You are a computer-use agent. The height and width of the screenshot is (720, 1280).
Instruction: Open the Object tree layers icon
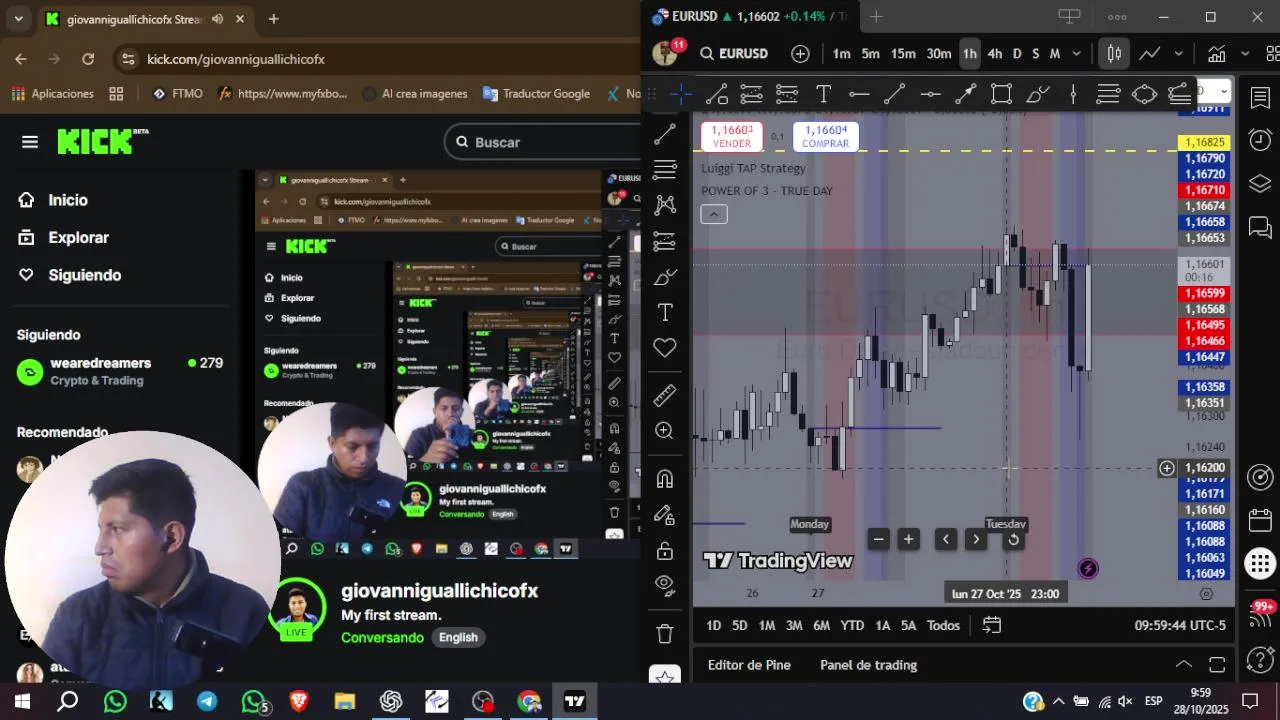click(x=1260, y=184)
